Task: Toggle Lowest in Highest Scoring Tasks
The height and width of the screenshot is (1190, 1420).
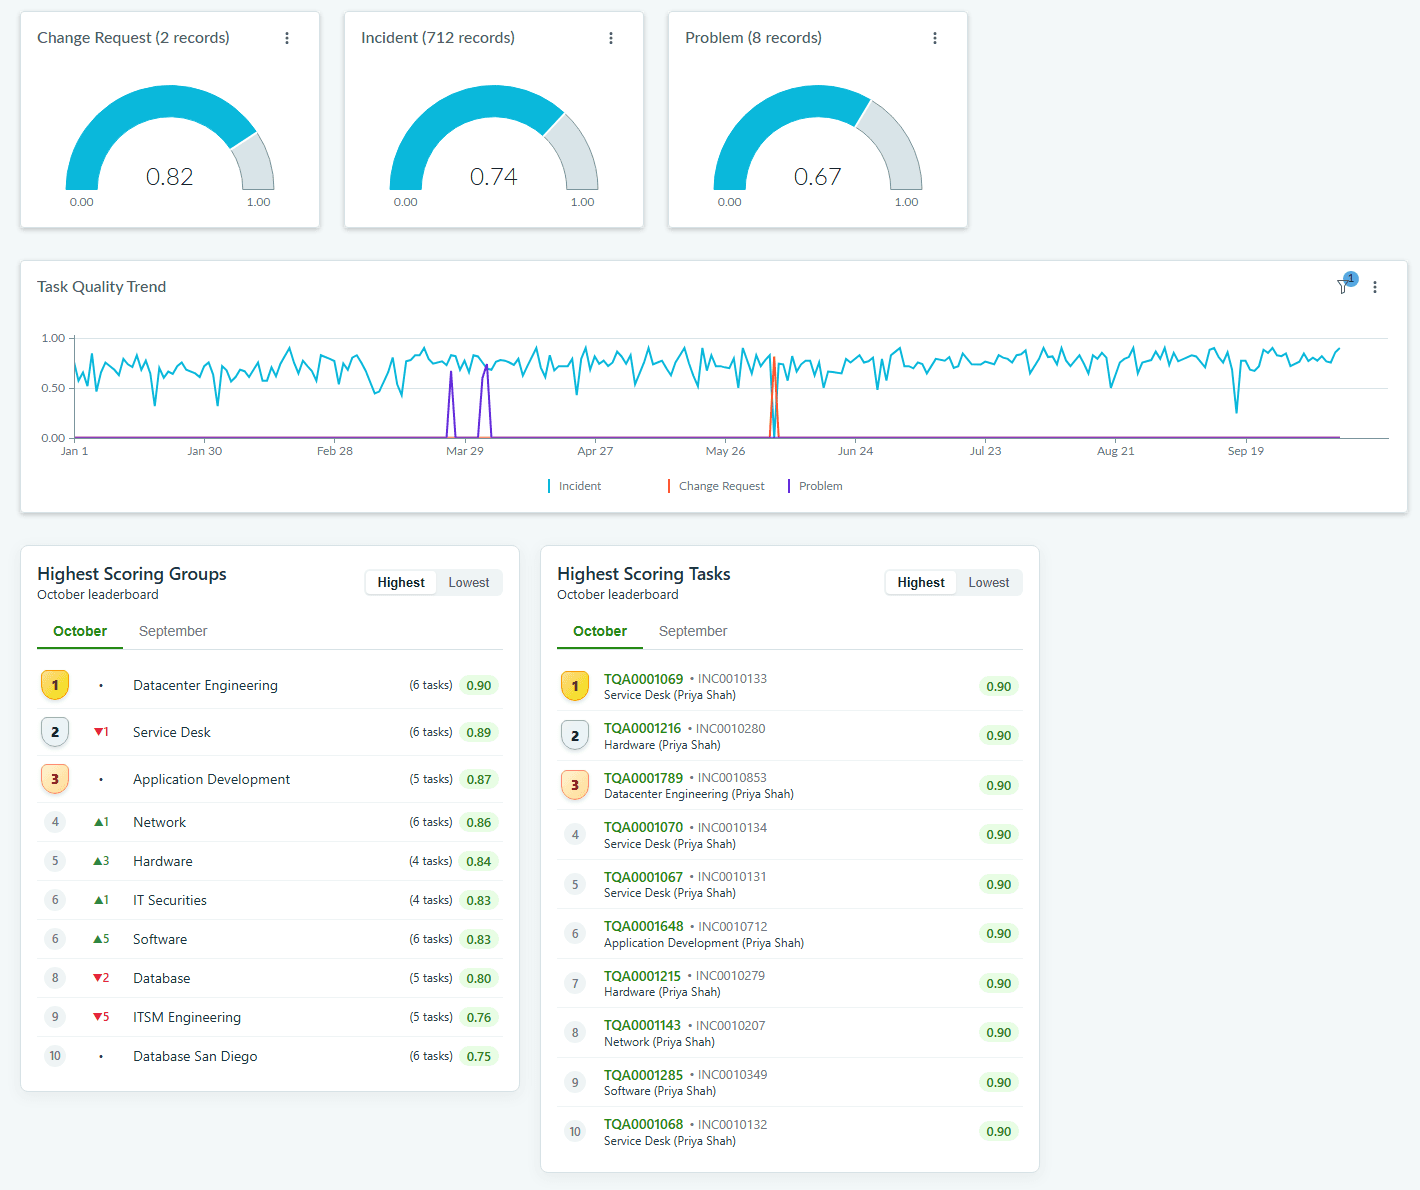Action: point(989,583)
